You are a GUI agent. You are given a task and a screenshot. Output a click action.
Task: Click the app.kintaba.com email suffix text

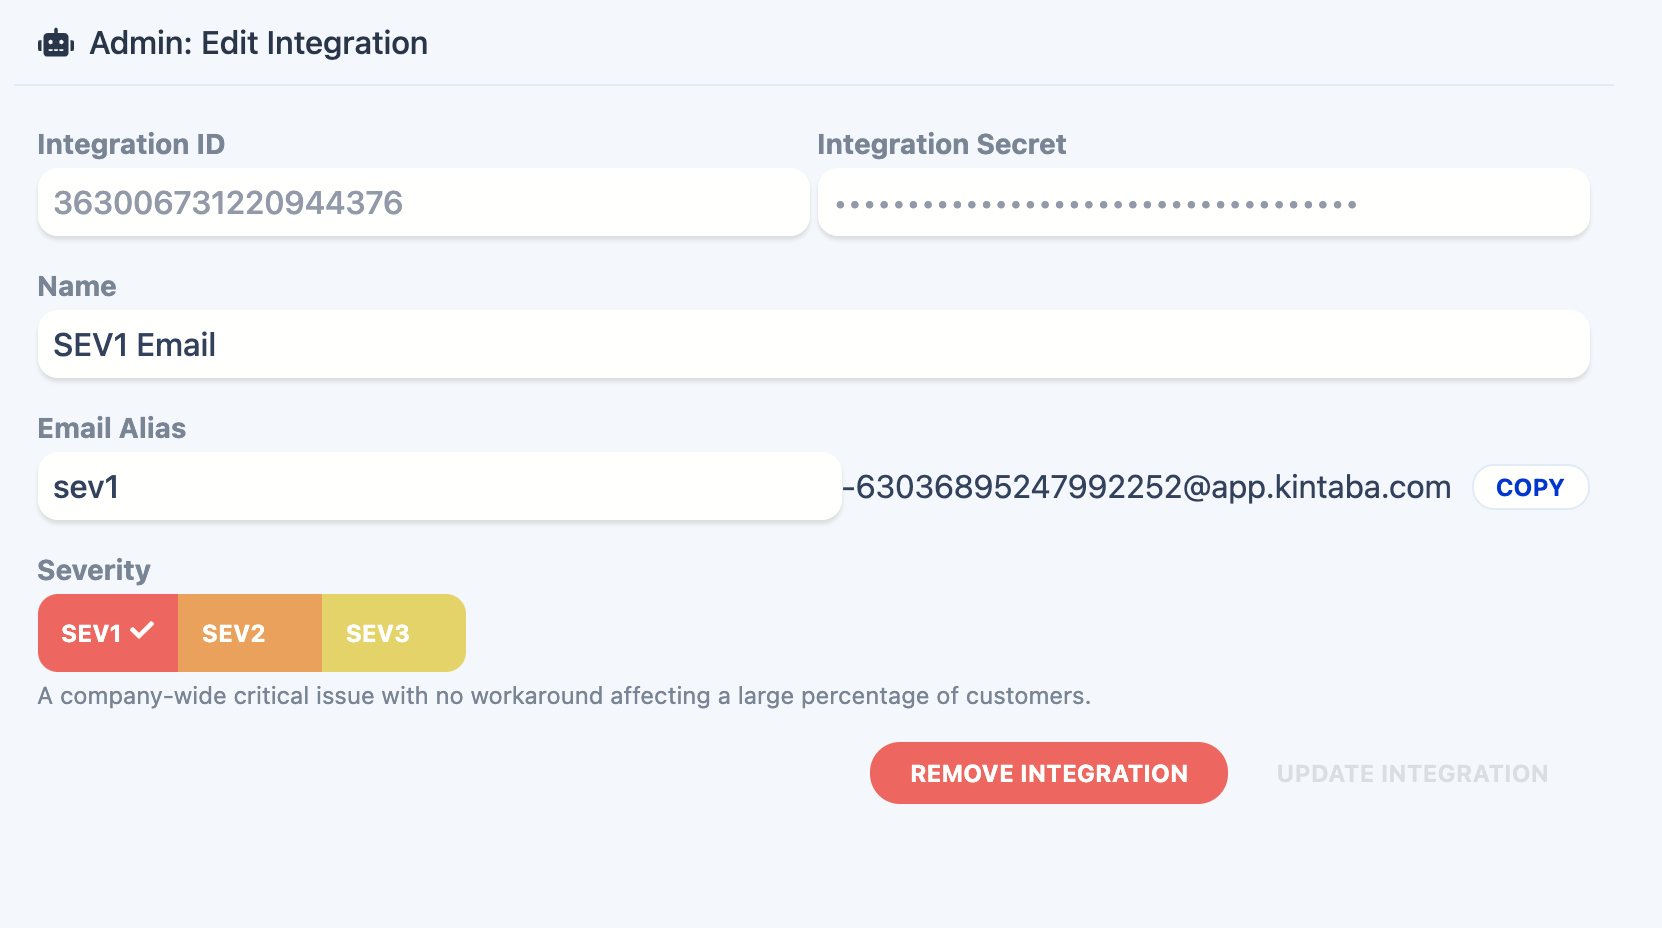tap(1148, 487)
